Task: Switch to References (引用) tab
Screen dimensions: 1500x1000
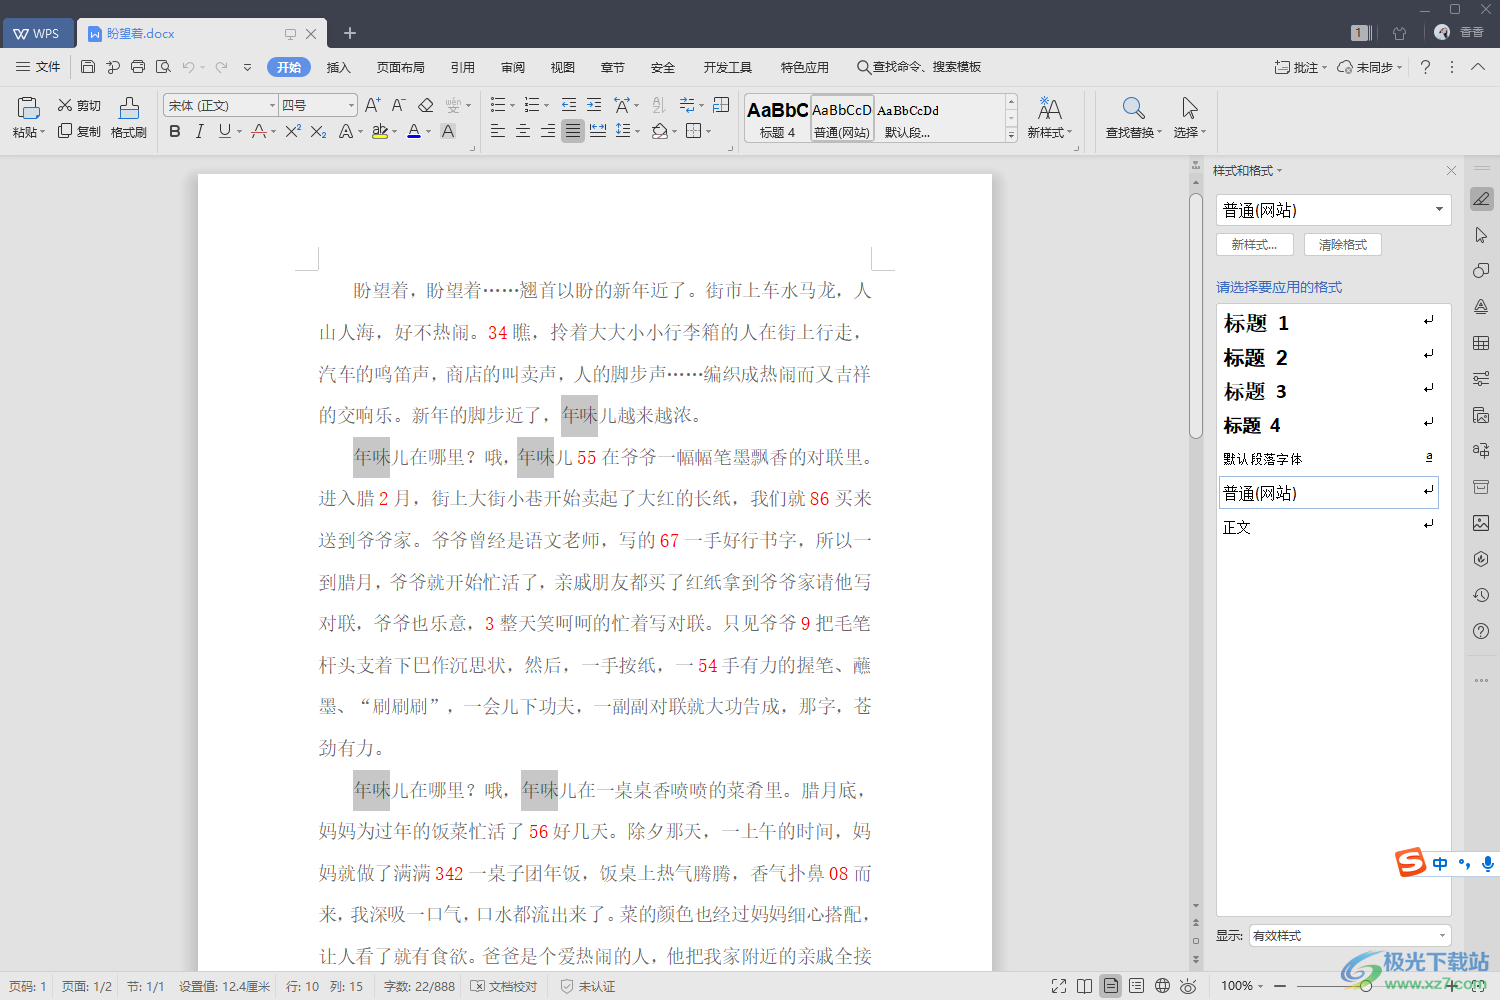Action: tap(463, 67)
